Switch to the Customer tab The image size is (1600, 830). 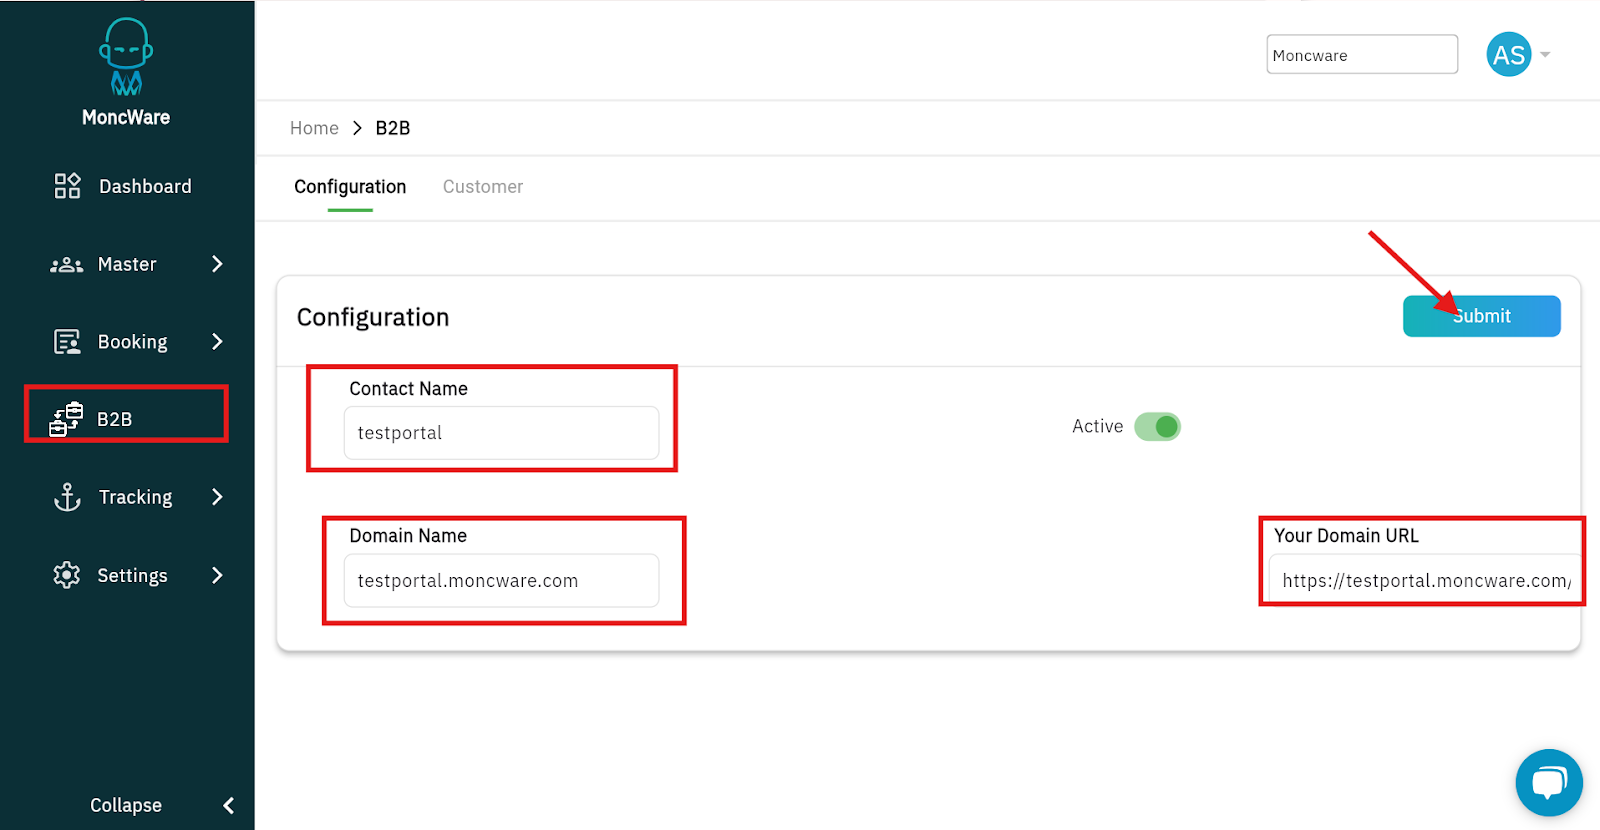click(483, 187)
